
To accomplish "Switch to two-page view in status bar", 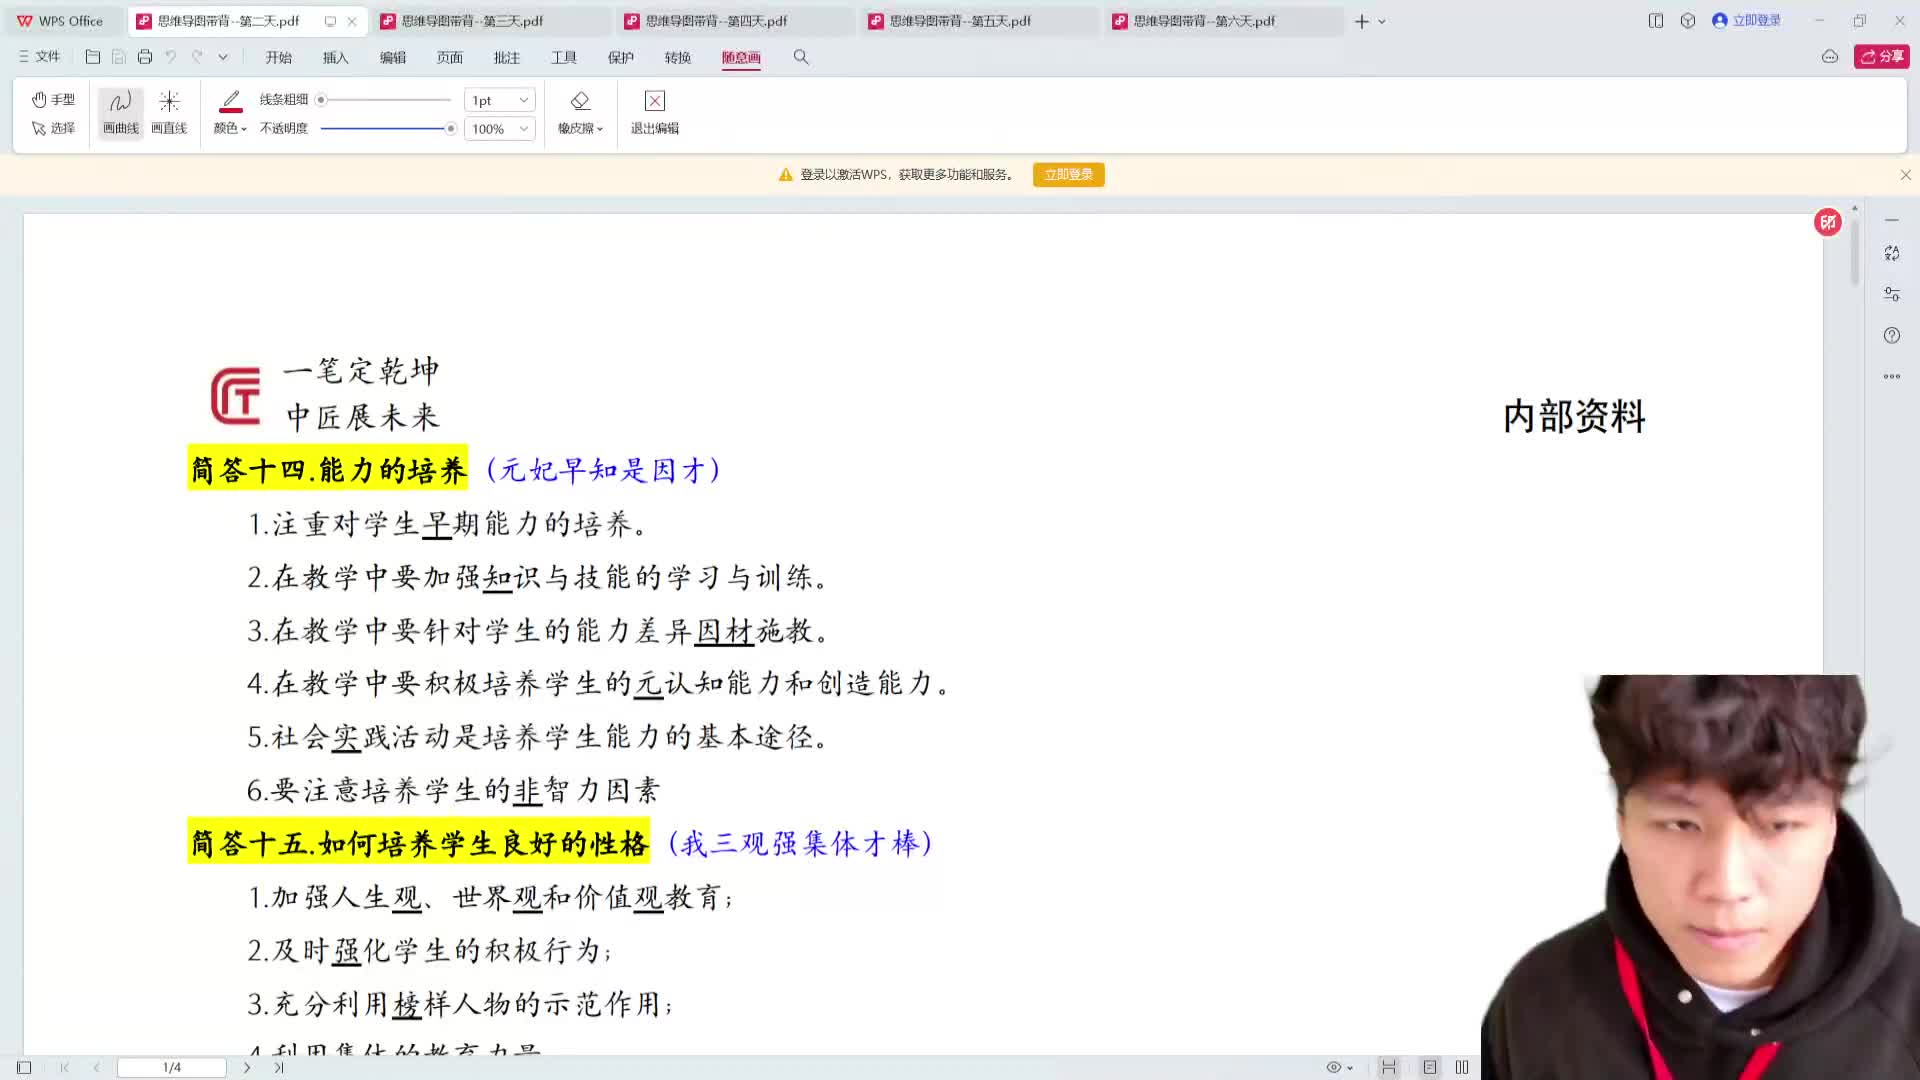I will tap(1462, 1067).
